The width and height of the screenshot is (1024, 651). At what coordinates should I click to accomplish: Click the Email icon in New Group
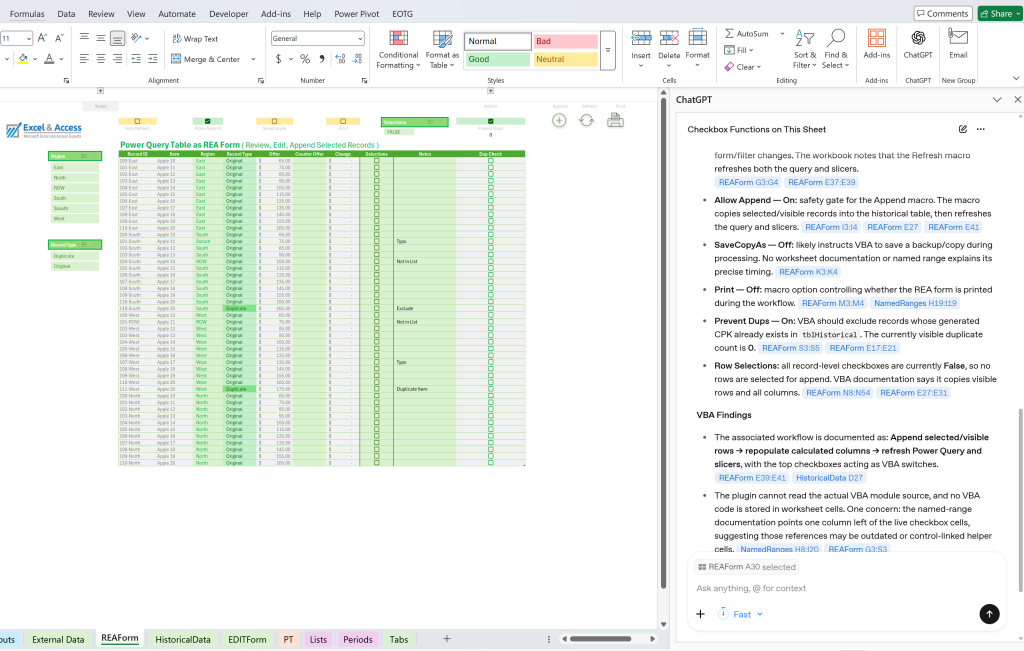(958, 44)
